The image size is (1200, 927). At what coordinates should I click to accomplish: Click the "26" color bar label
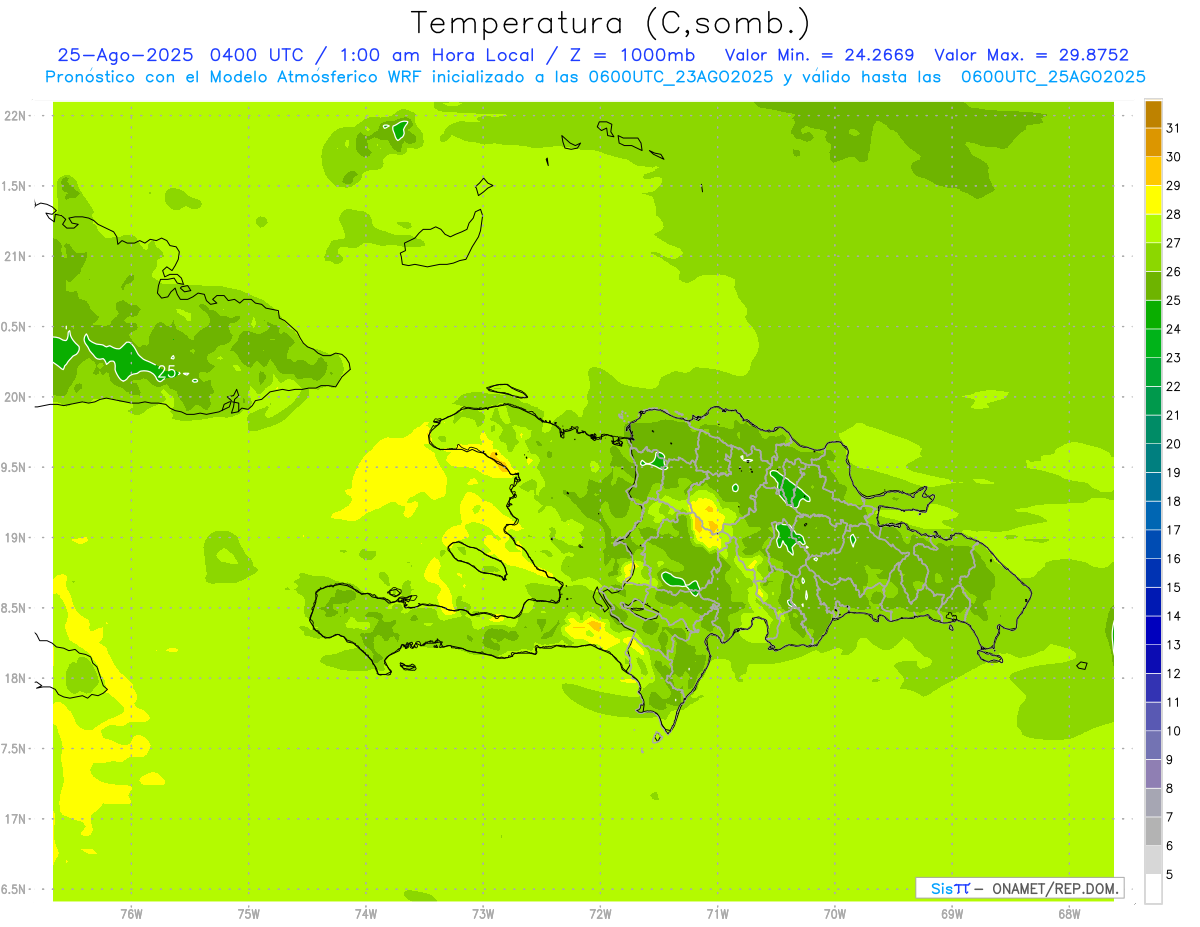point(1174,271)
